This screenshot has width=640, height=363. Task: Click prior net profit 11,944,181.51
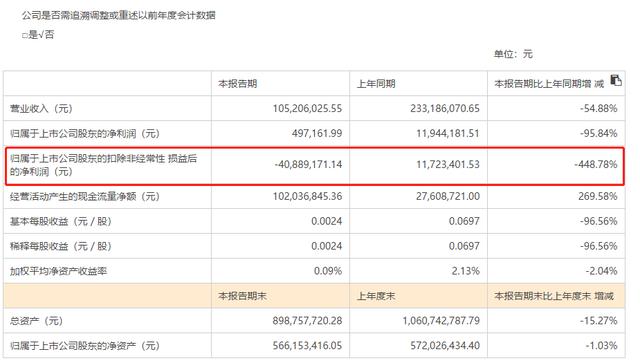coord(448,134)
